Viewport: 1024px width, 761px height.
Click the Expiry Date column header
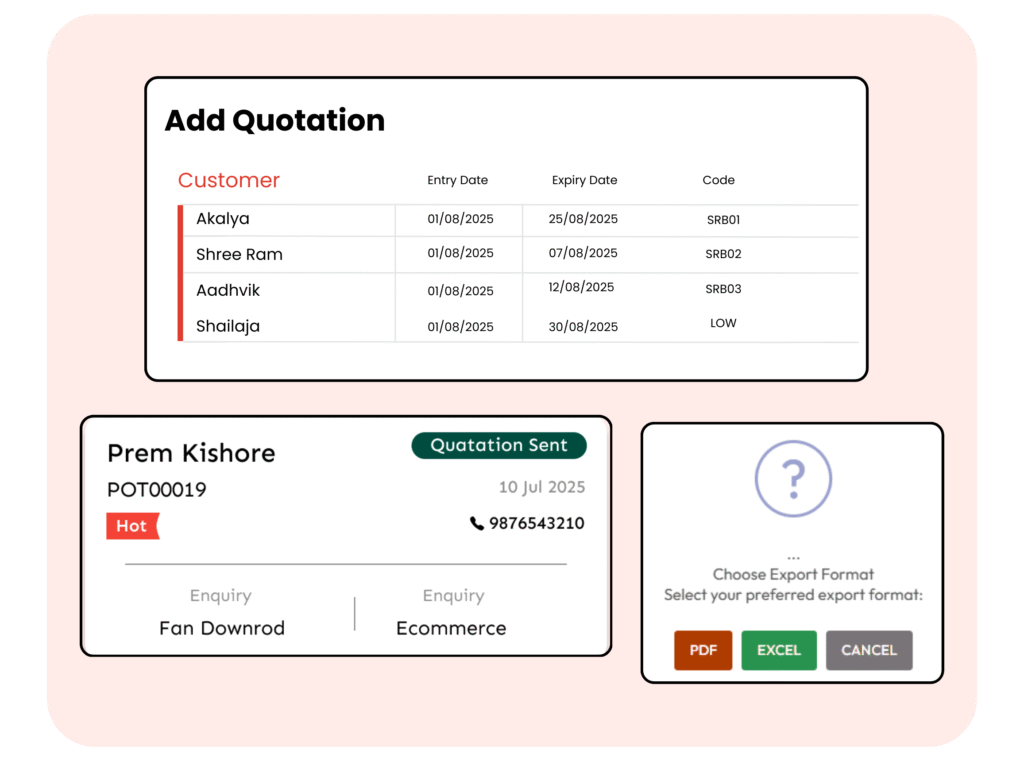coord(584,181)
